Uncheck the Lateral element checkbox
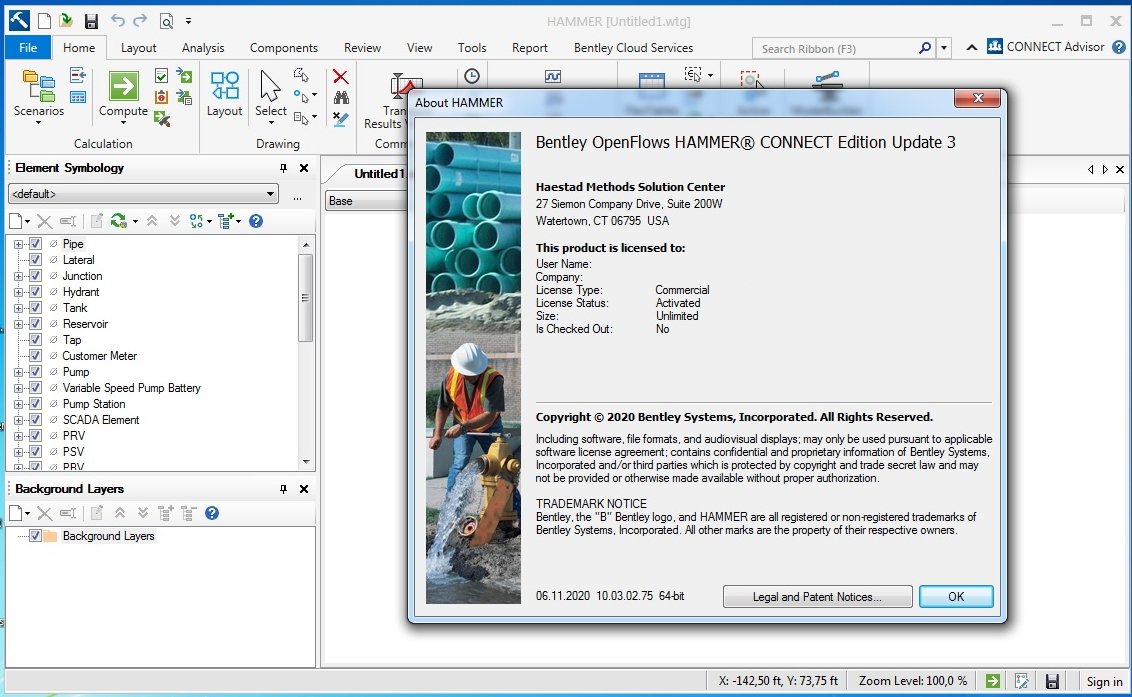The width and height of the screenshot is (1132, 697). pyautogui.click(x=35, y=260)
